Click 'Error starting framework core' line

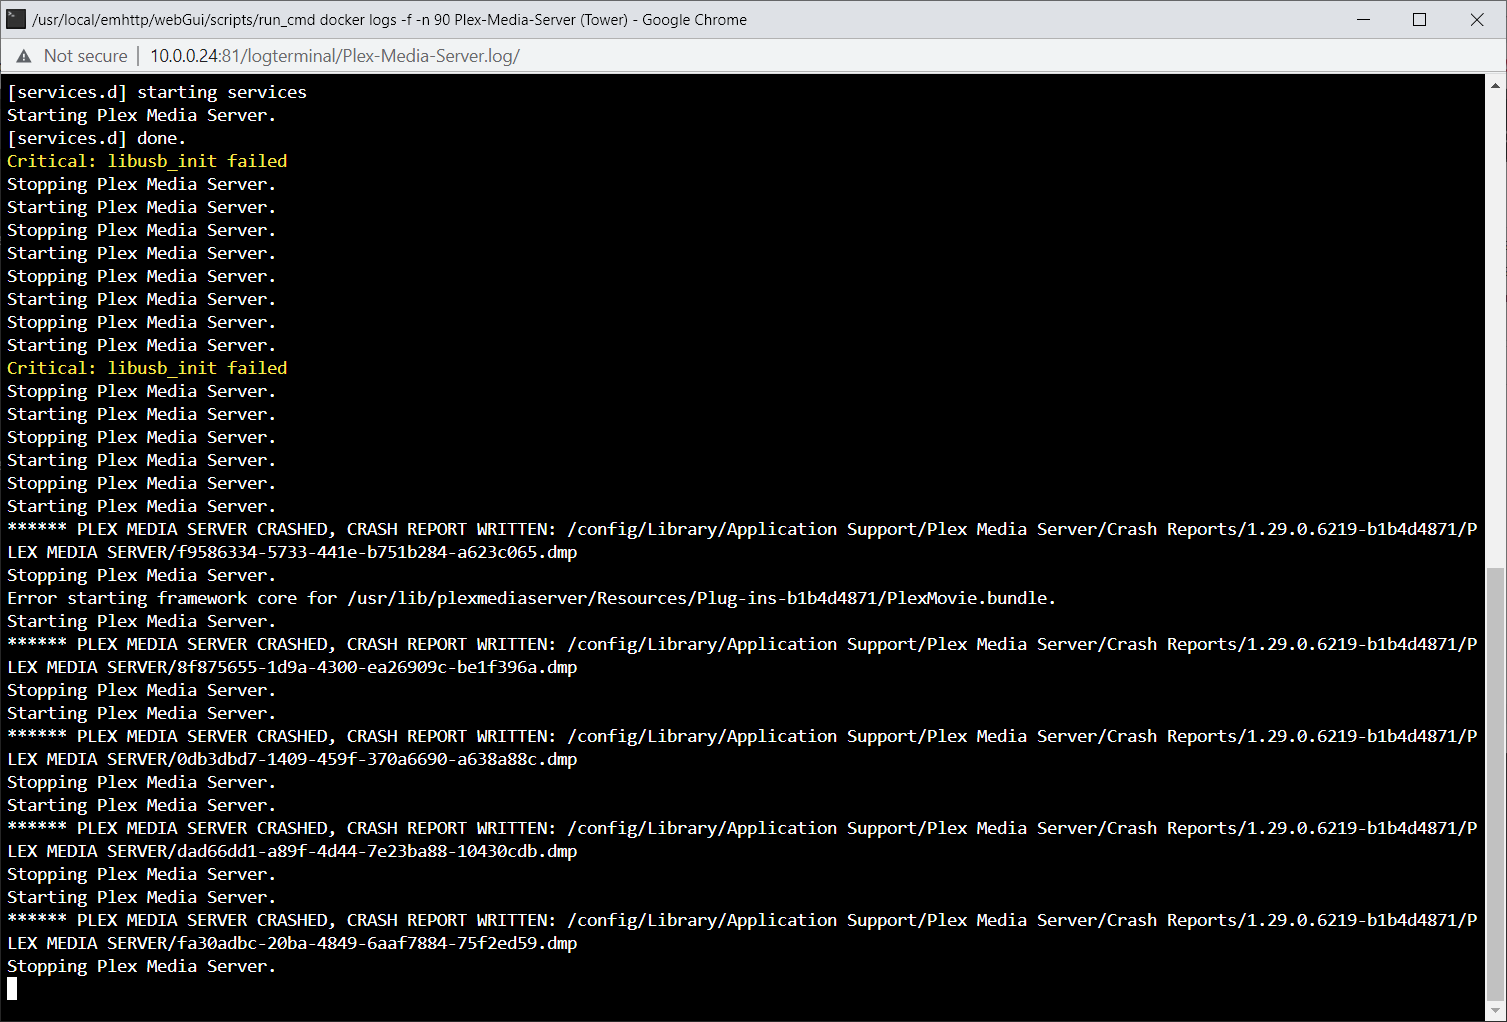[531, 598]
